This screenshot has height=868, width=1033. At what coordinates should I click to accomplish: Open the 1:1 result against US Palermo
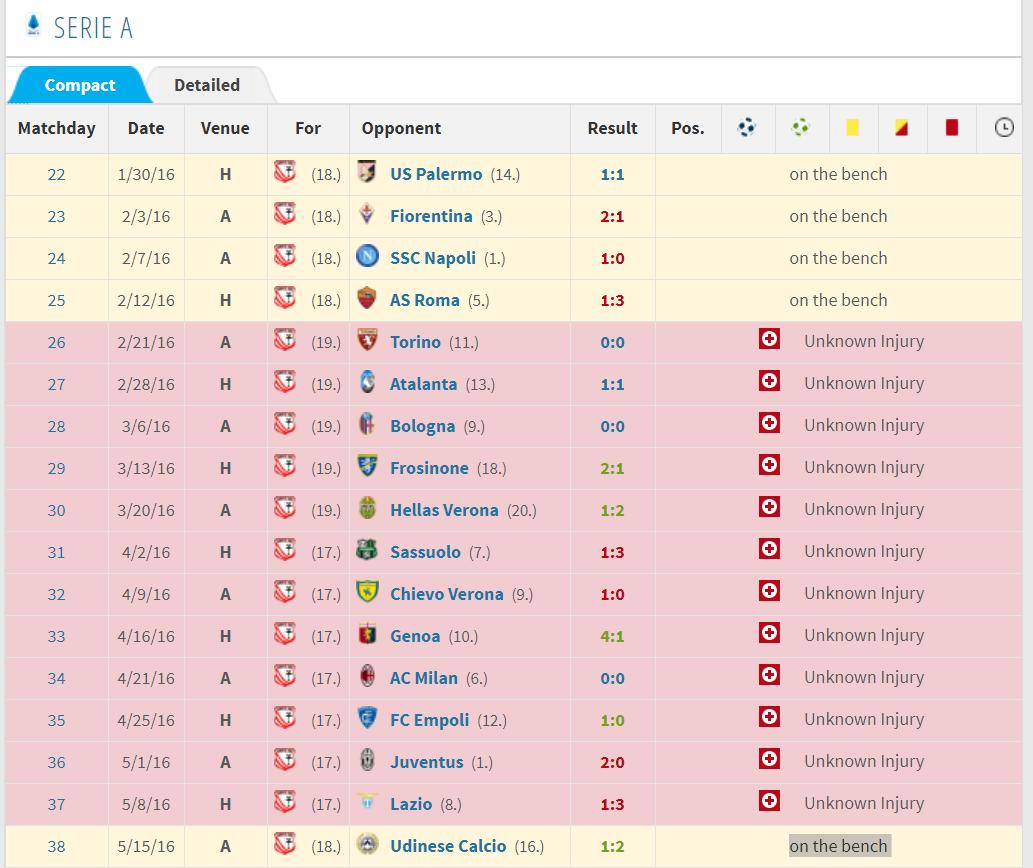(612, 175)
